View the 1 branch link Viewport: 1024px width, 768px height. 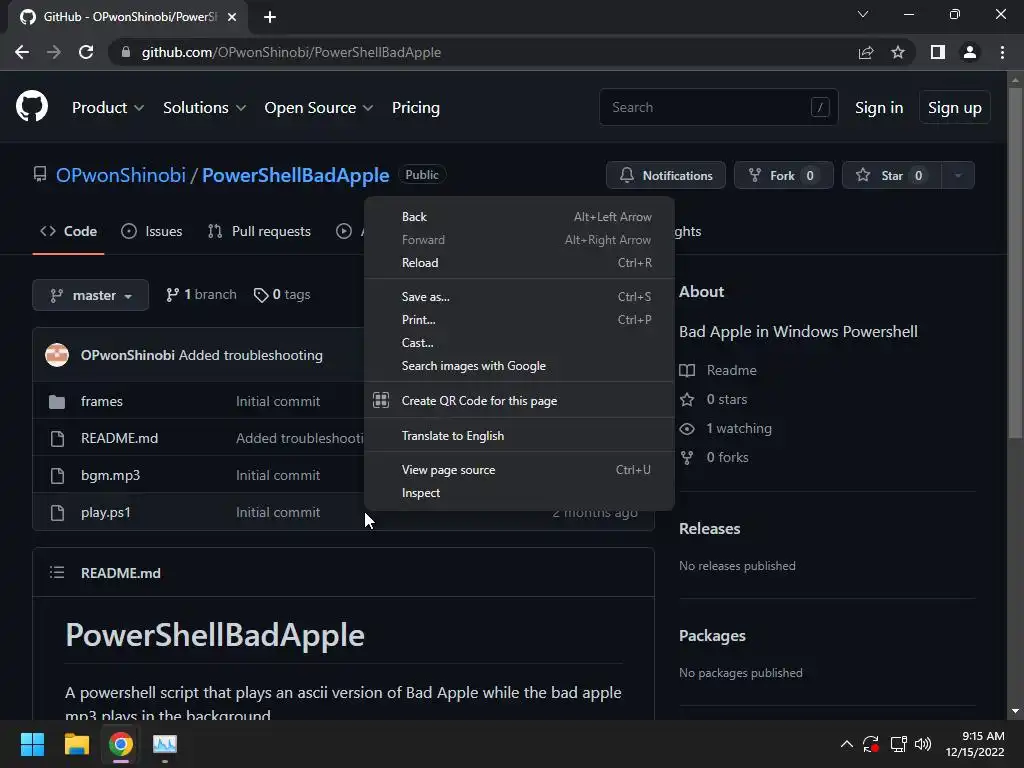coord(201,295)
